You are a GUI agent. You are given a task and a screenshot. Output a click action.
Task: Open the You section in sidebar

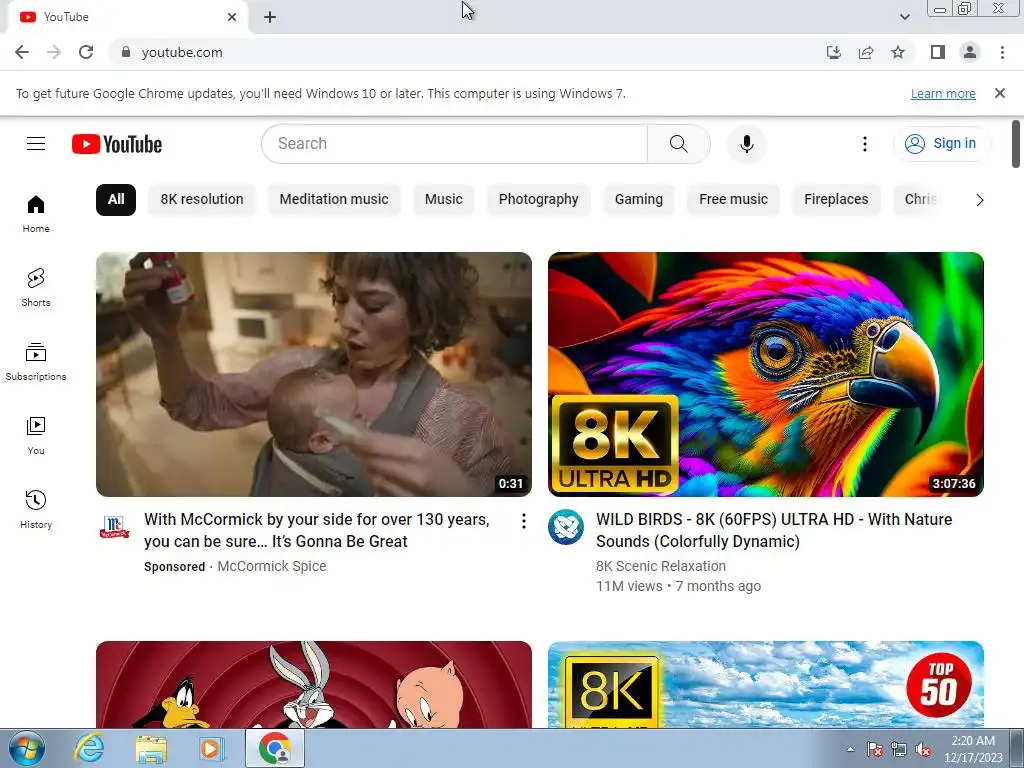(x=36, y=436)
